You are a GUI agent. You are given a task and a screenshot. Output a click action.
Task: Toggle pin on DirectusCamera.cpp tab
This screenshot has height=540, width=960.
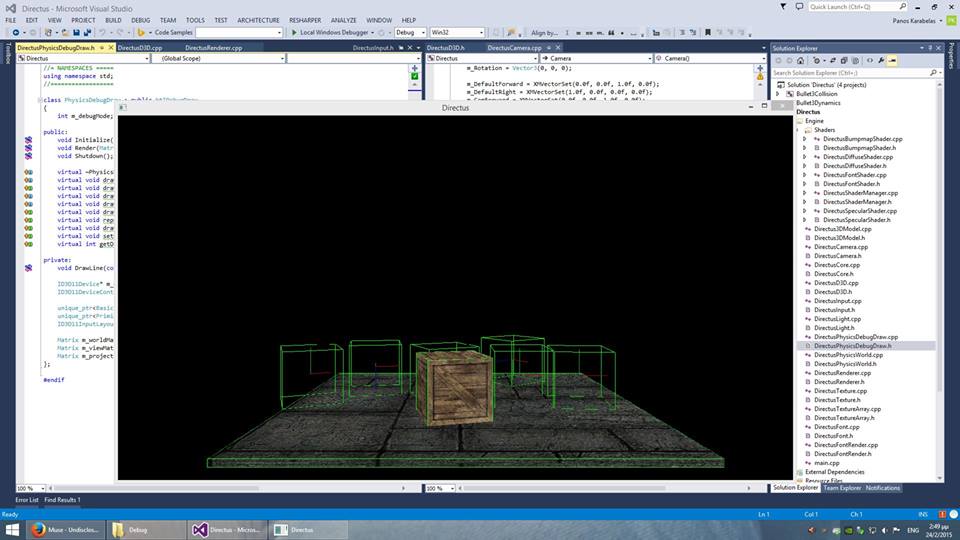549,48
